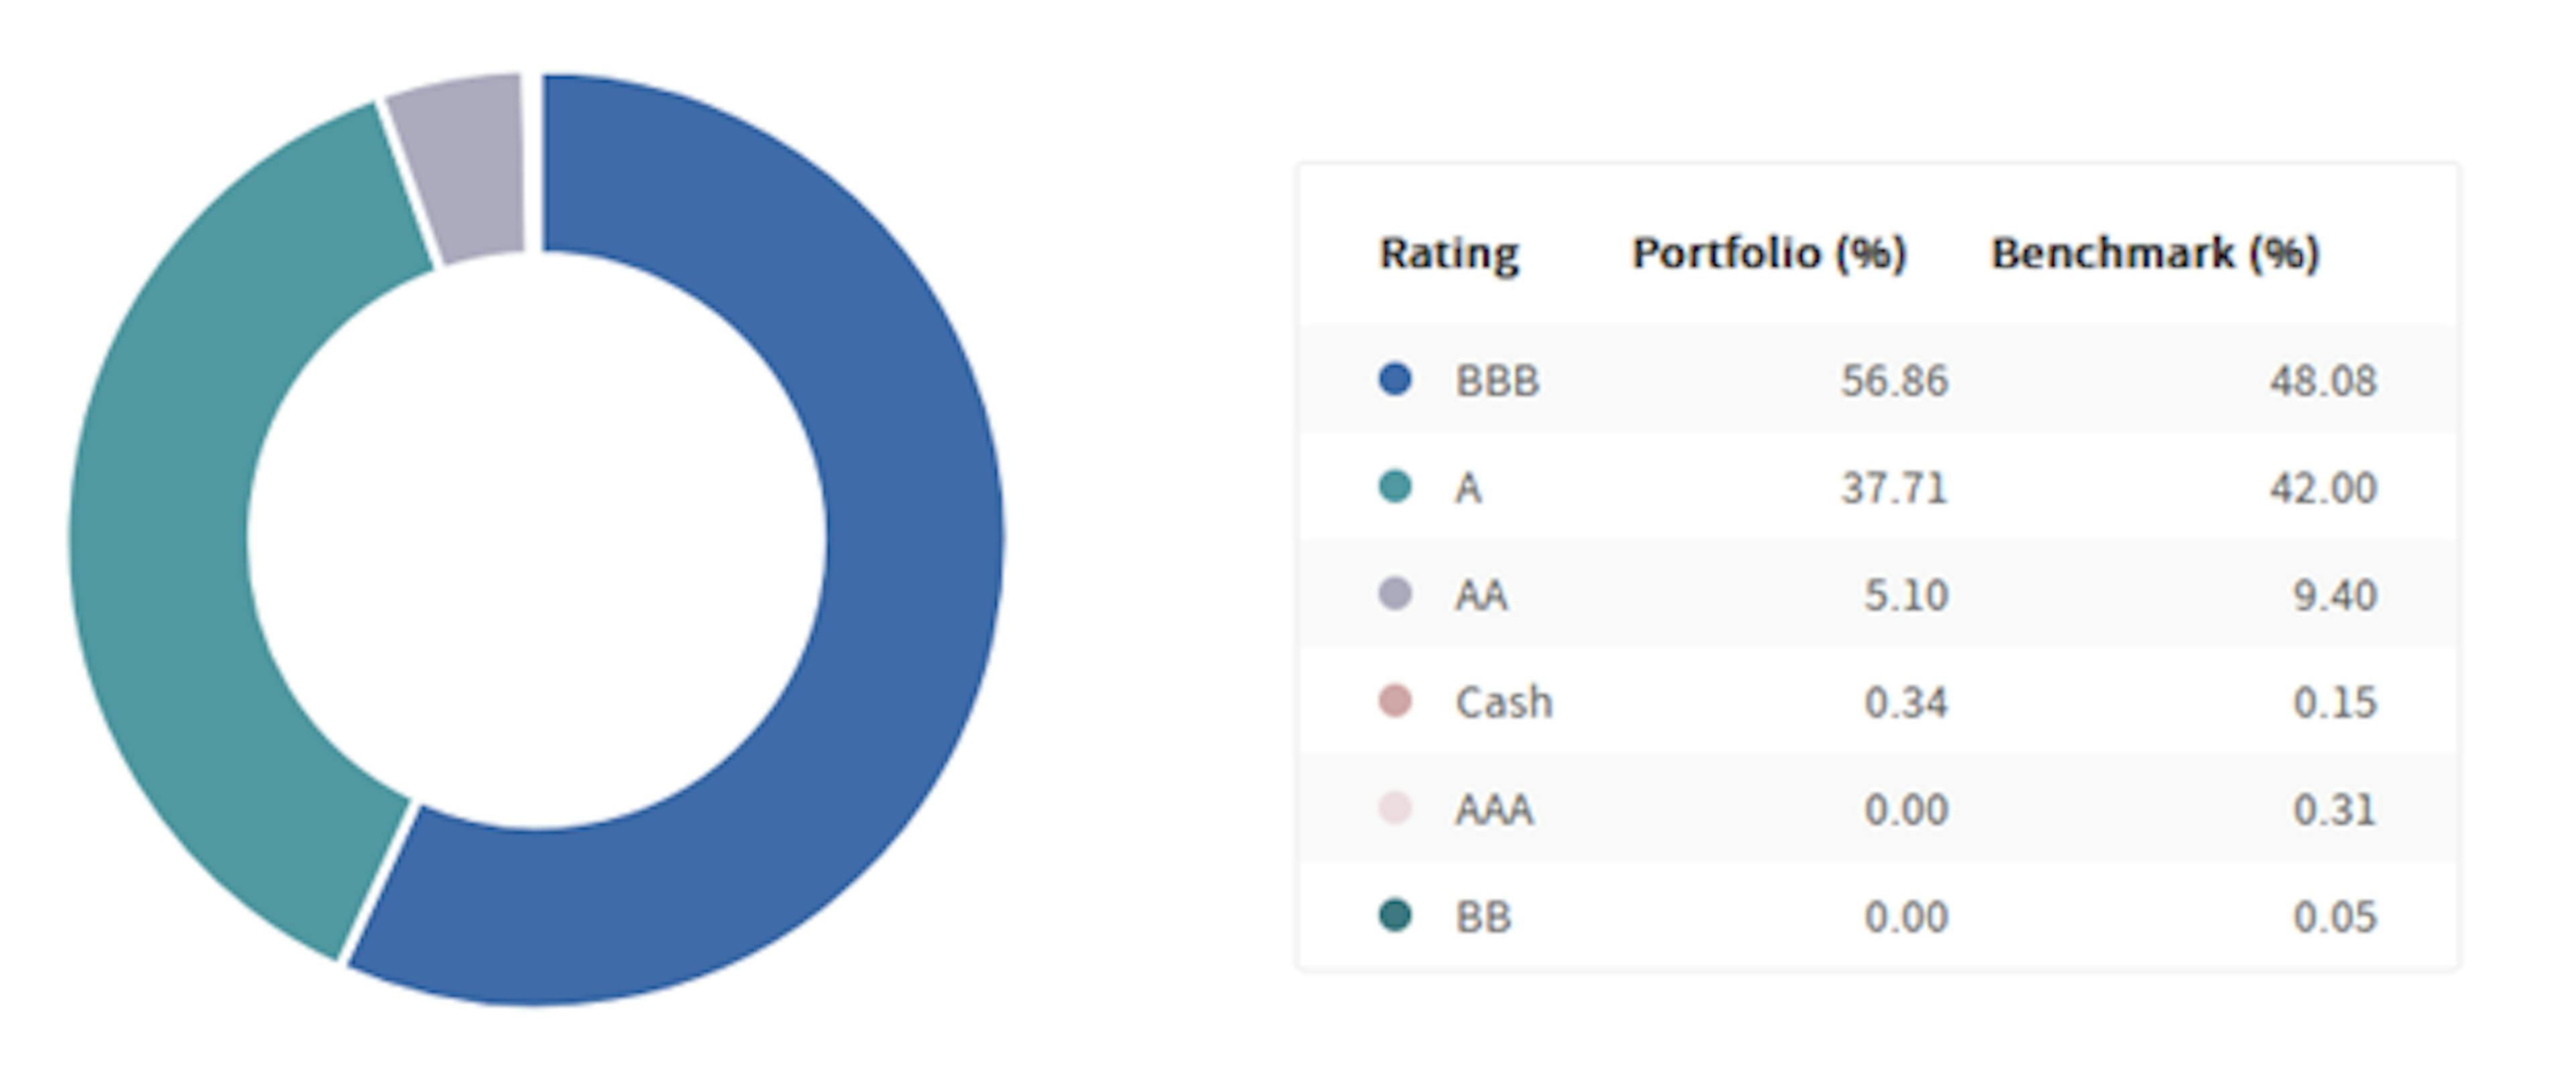This screenshot has height=1069, width=2576.
Task: Click BB benchmark value 0.05
Action: point(2334,916)
